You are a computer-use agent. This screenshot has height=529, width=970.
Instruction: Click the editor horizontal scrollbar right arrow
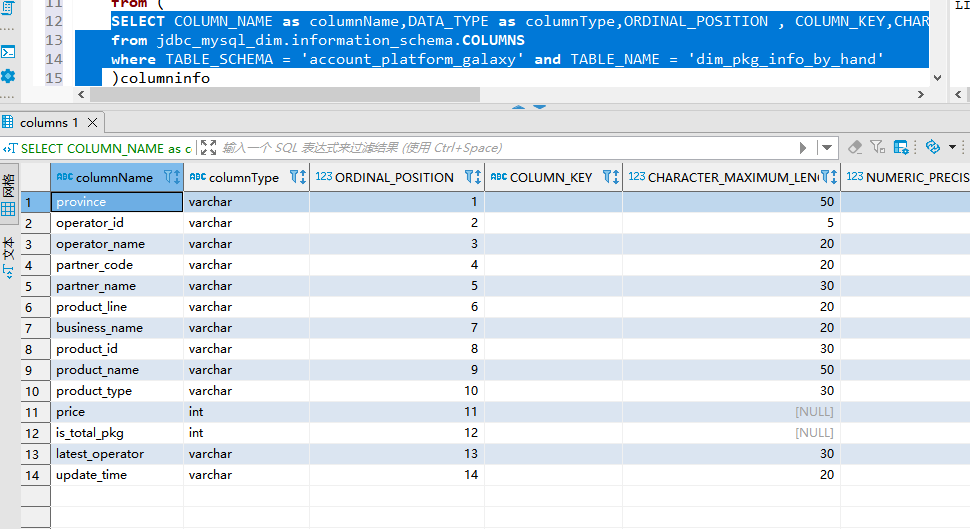tap(921, 95)
